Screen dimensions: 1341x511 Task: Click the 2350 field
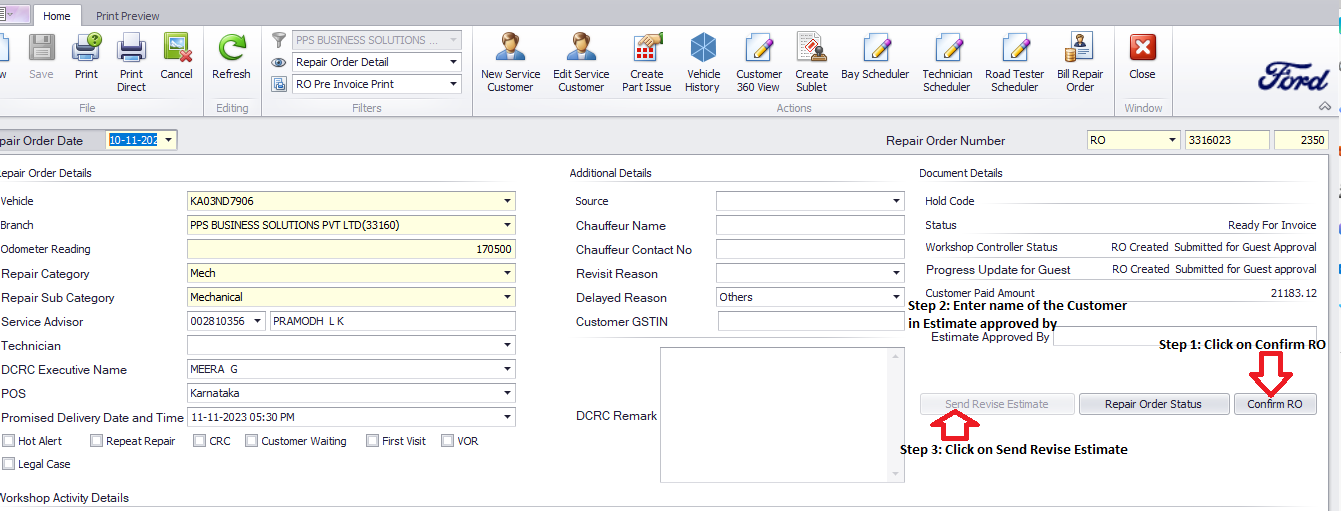tap(1301, 141)
